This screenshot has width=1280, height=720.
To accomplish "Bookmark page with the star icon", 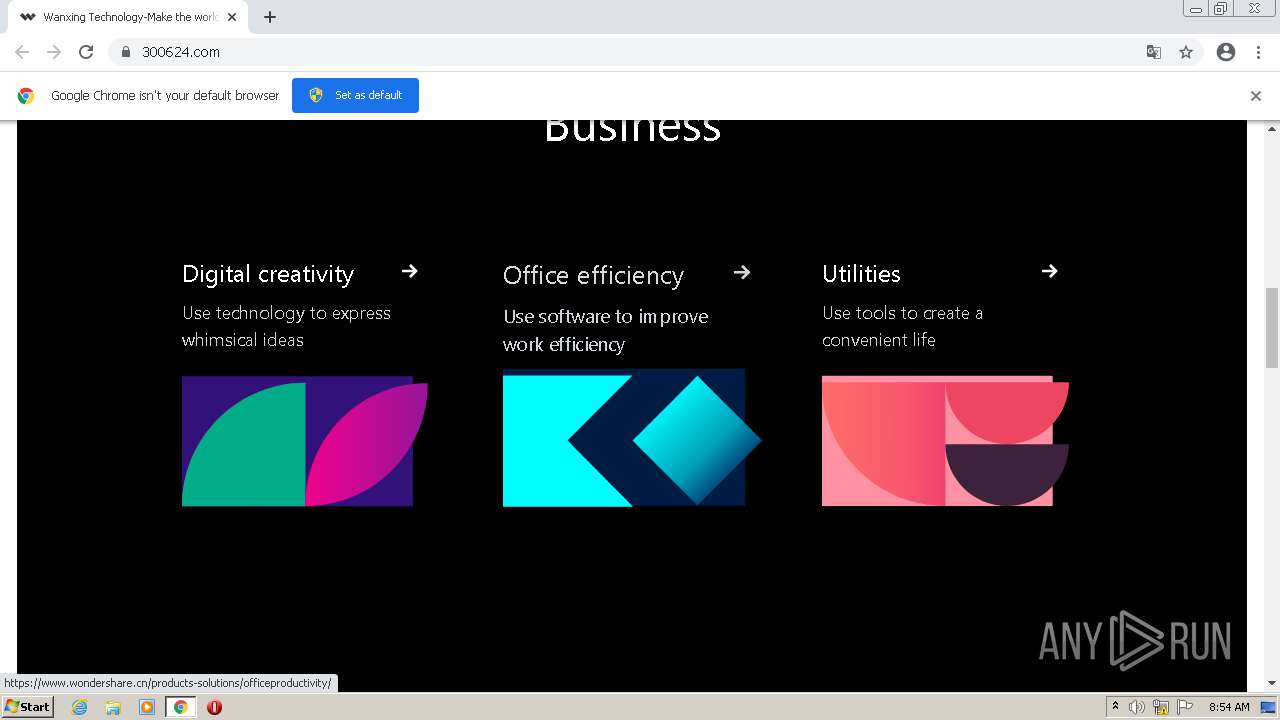I will [1186, 52].
